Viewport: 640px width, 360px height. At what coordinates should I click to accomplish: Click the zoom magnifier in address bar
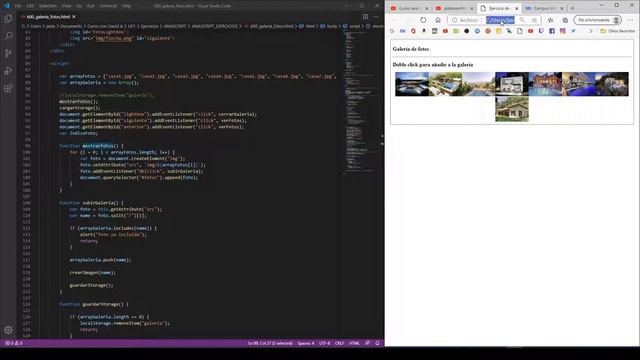pyautogui.click(x=522, y=20)
